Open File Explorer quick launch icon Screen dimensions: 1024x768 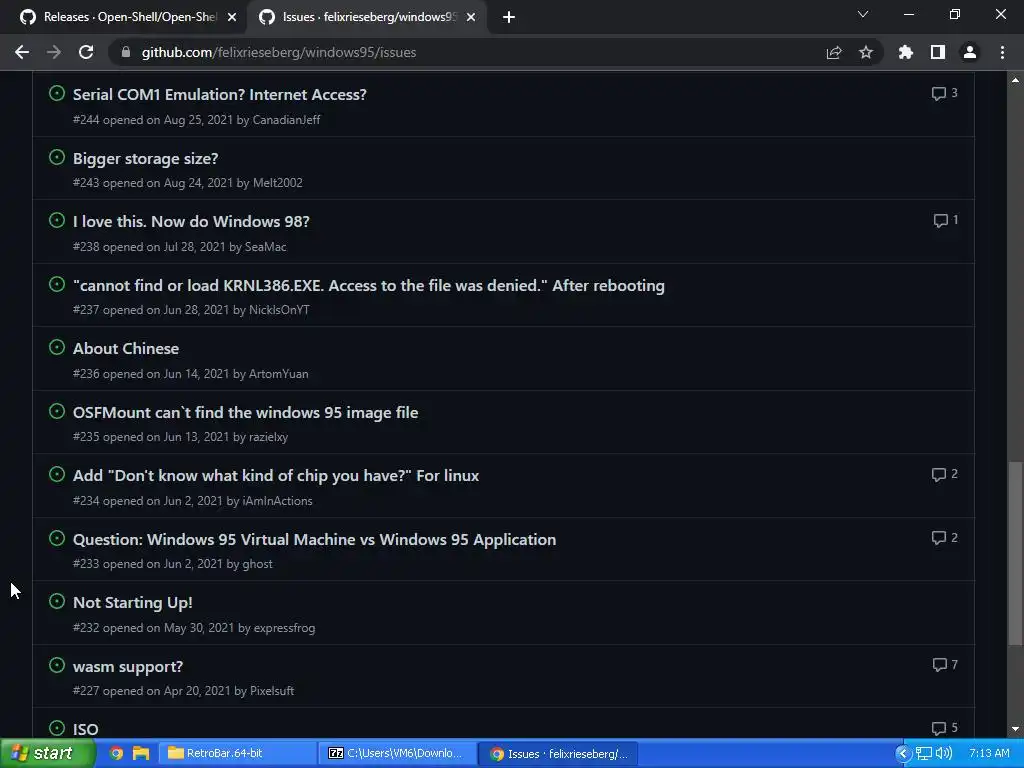141,754
